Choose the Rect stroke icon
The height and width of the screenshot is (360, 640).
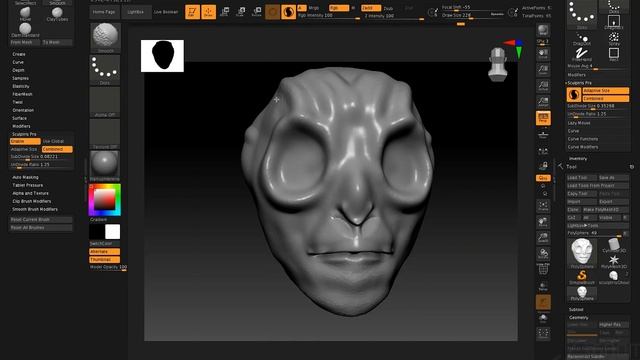pos(614,55)
